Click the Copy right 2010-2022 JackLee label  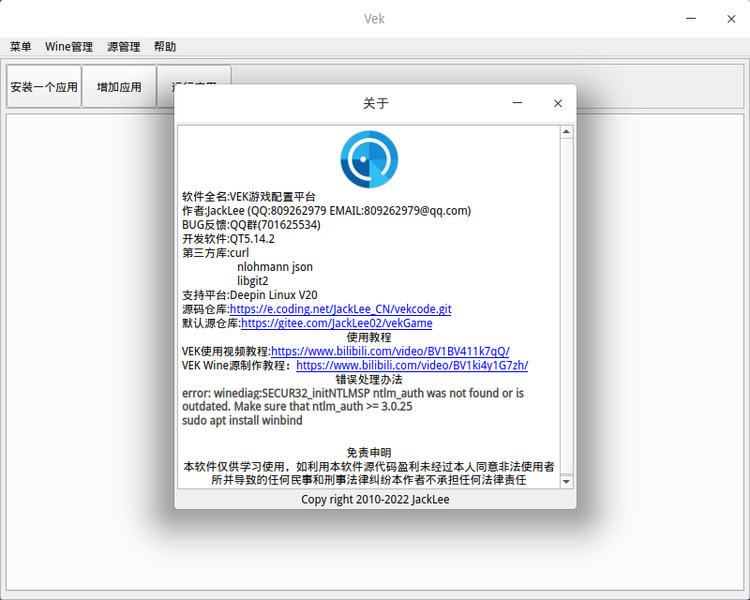pyautogui.click(x=375, y=499)
